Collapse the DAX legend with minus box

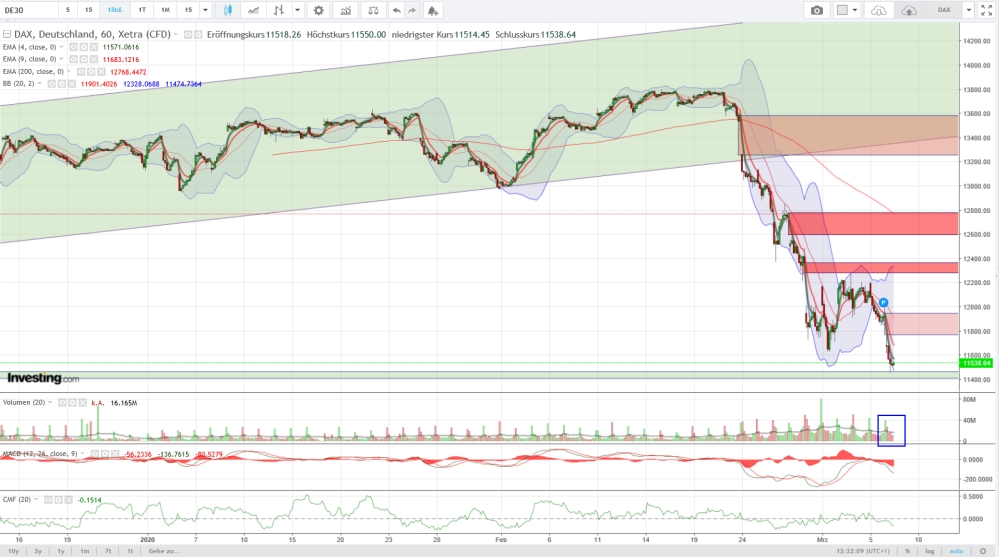[x=7, y=34]
